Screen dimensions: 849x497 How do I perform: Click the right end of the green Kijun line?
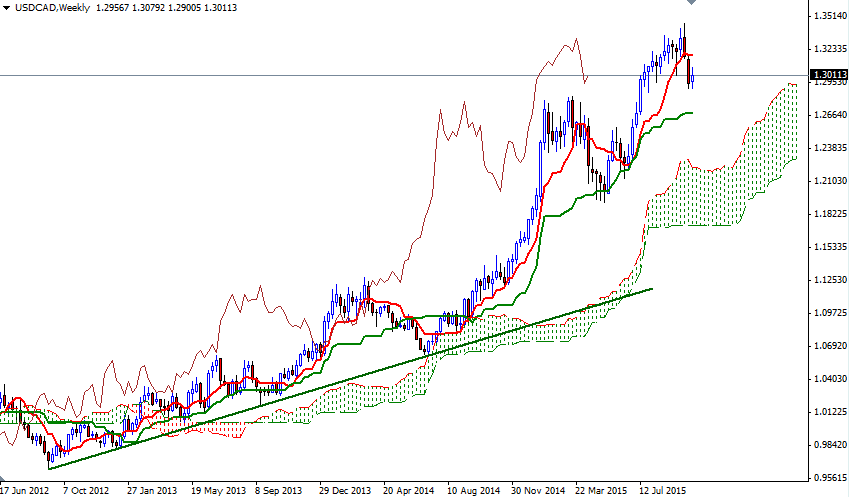(x=691, y=113)
